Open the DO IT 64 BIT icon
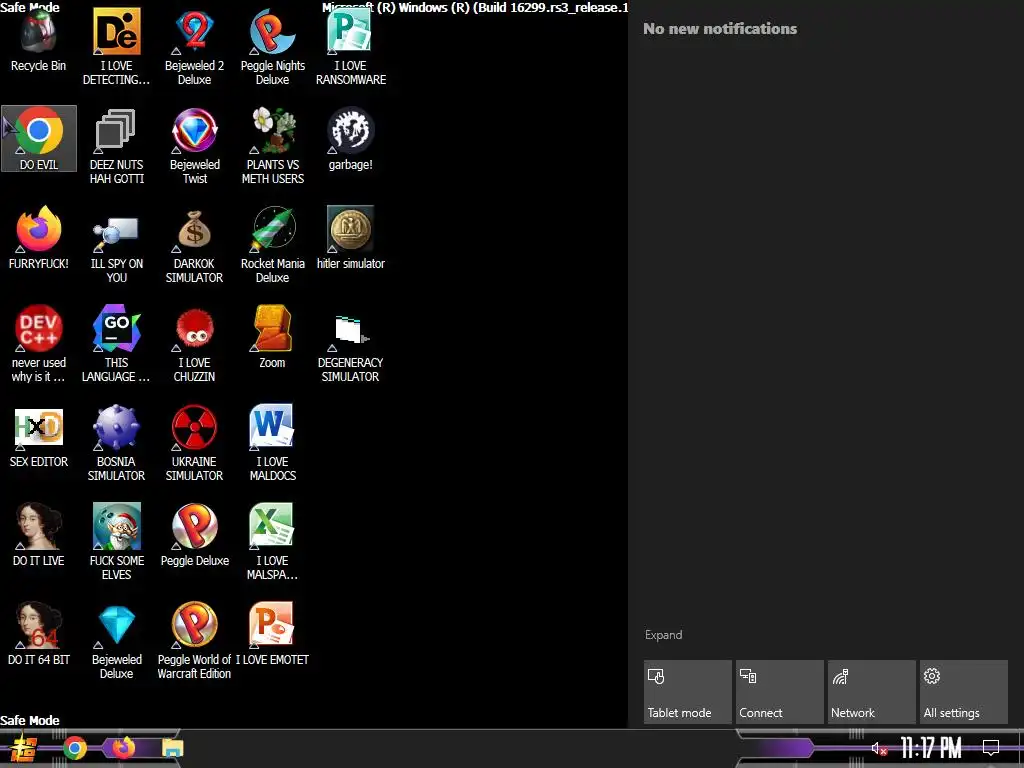The image size is (1024, 768). [39, 634]
